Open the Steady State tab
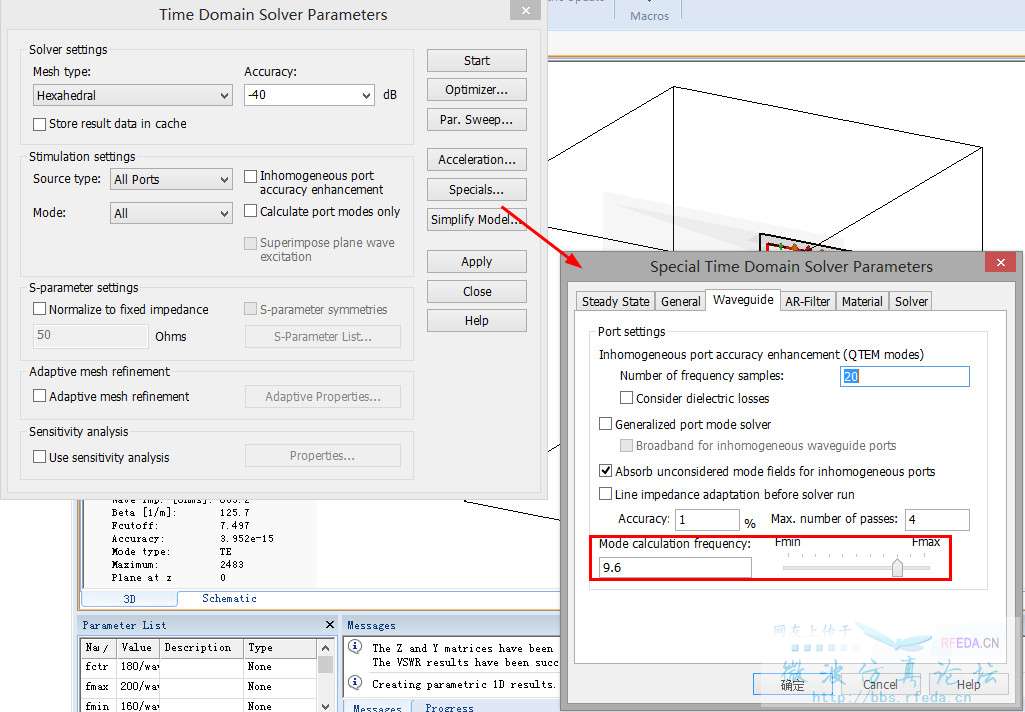1025x712 pixels. pyautogui.click(x=615, y=301)
